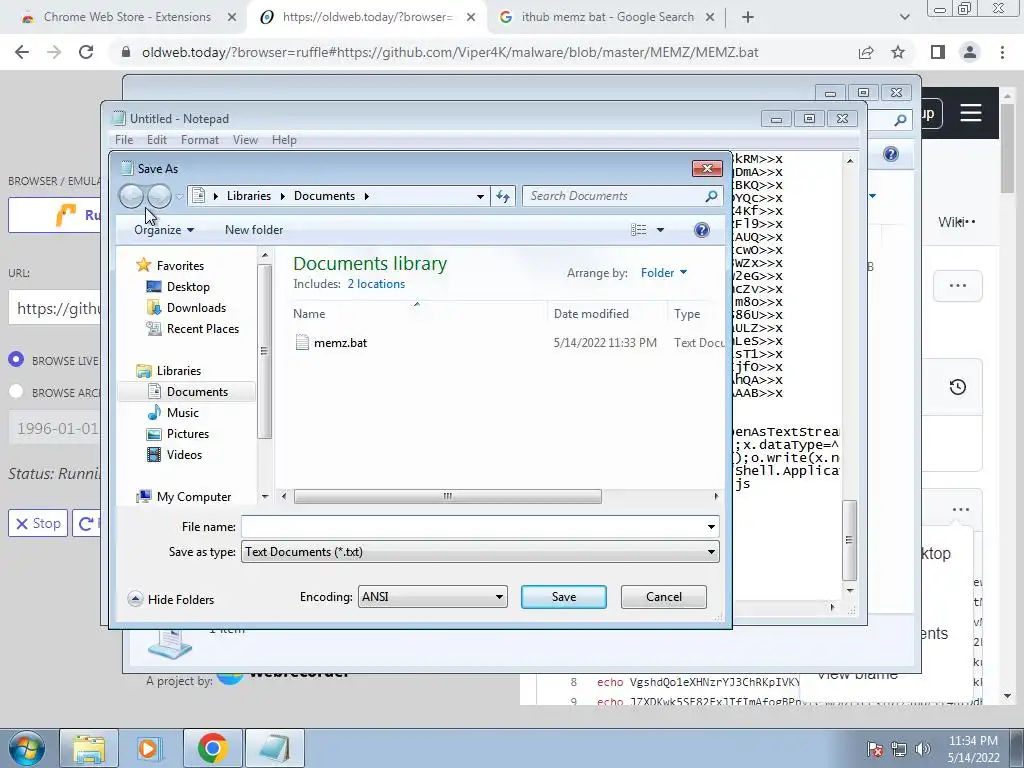
Task: Click the Notepad taskbar icon
Action: coord(275,748)
